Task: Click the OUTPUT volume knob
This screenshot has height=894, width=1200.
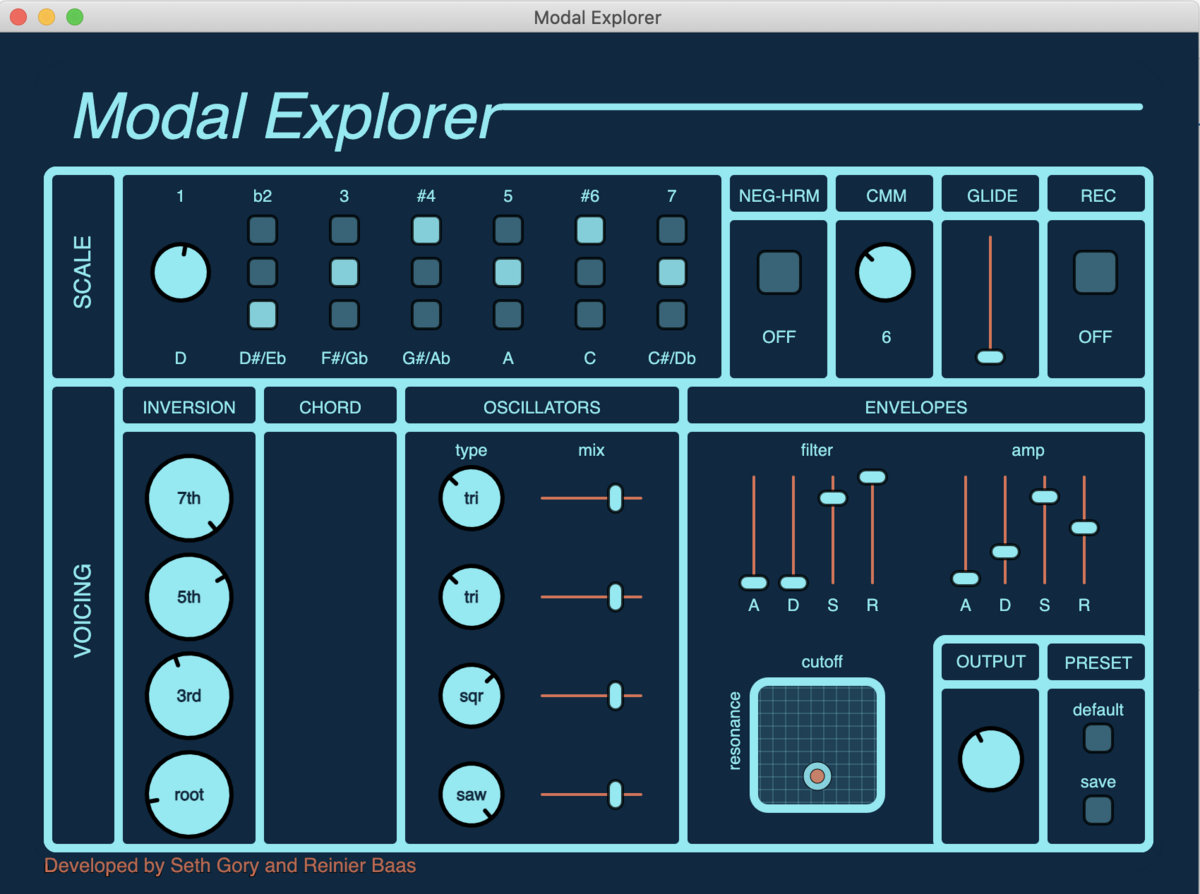Action: (990, 759)
